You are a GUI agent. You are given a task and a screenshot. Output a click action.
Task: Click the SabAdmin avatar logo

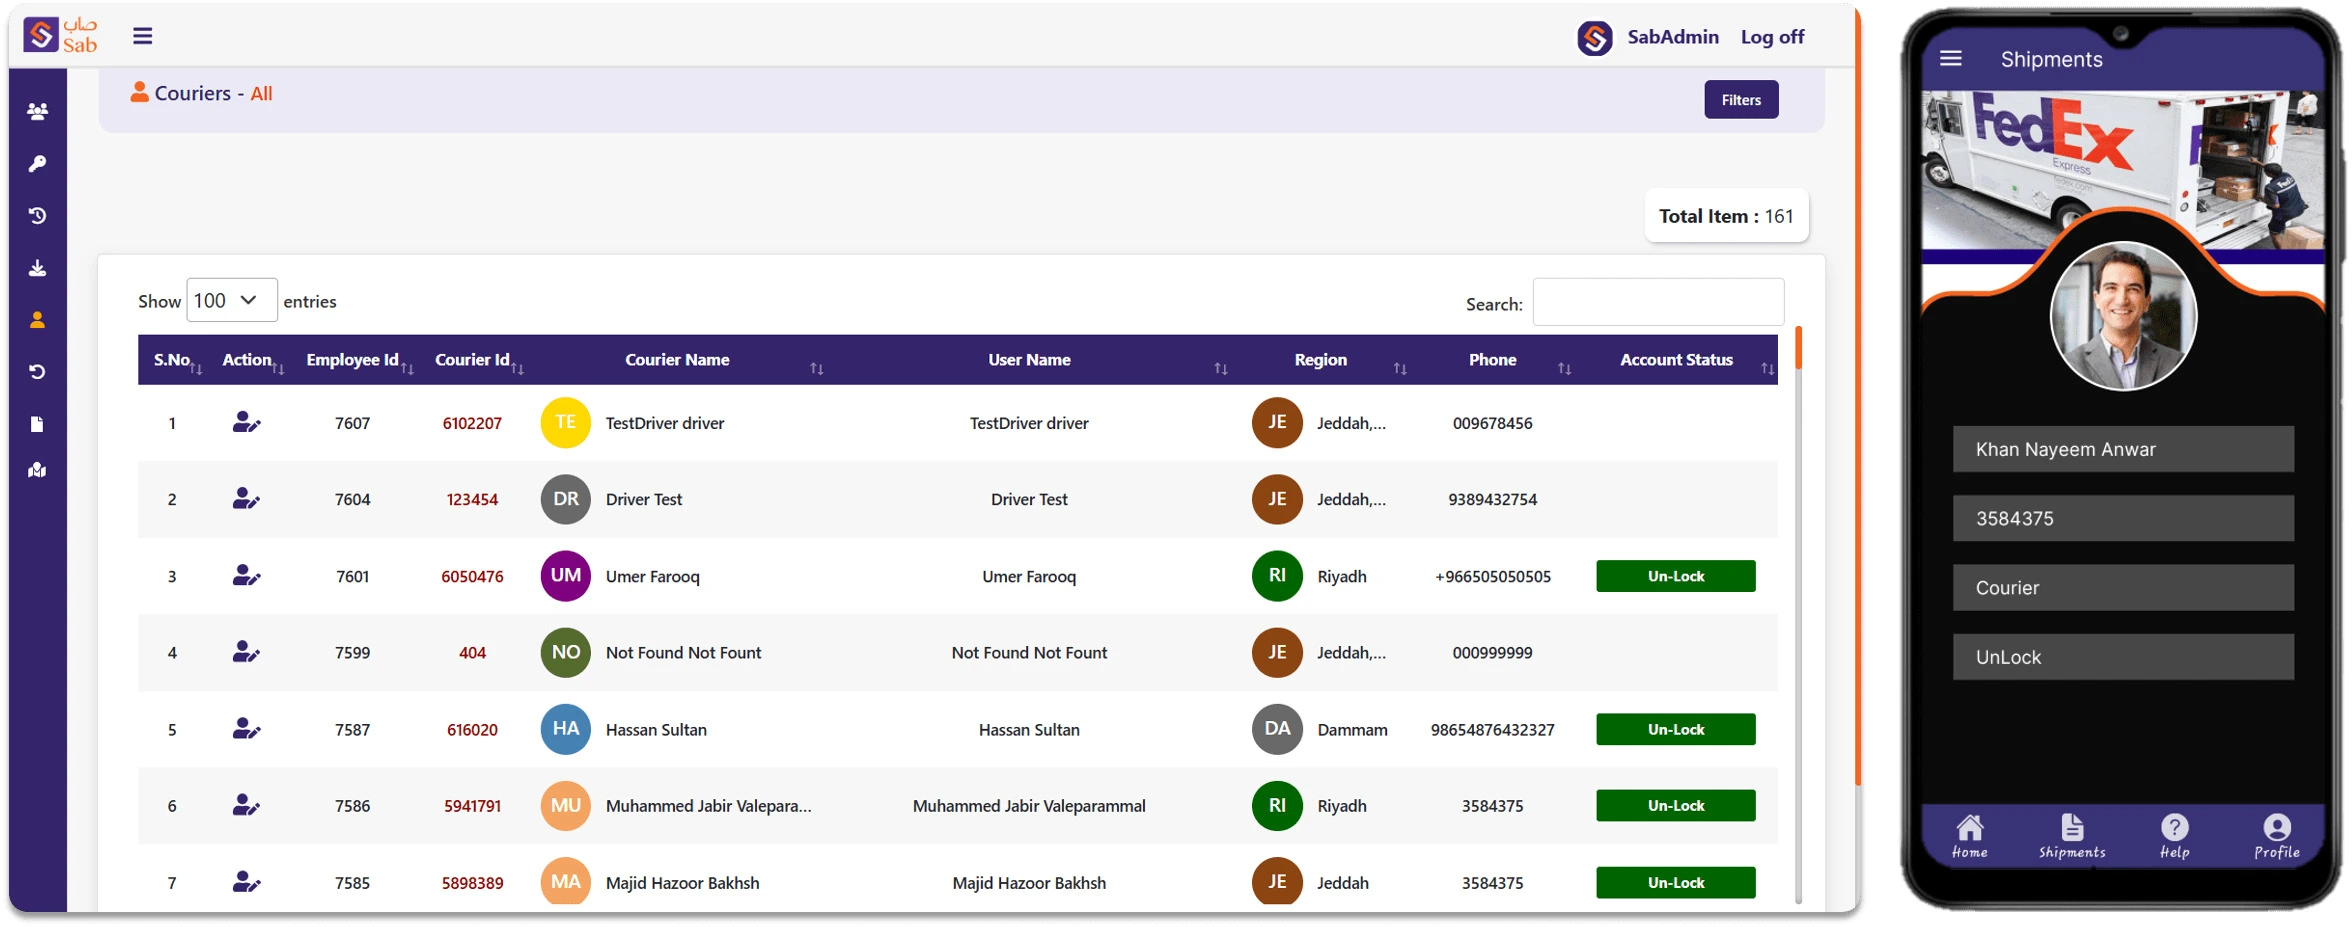coord(1594,38)
